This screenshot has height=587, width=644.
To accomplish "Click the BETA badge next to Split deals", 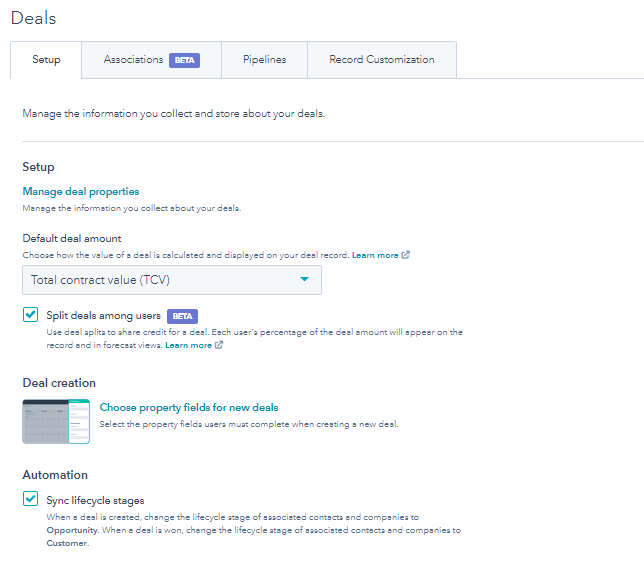I will coord(182,316).
